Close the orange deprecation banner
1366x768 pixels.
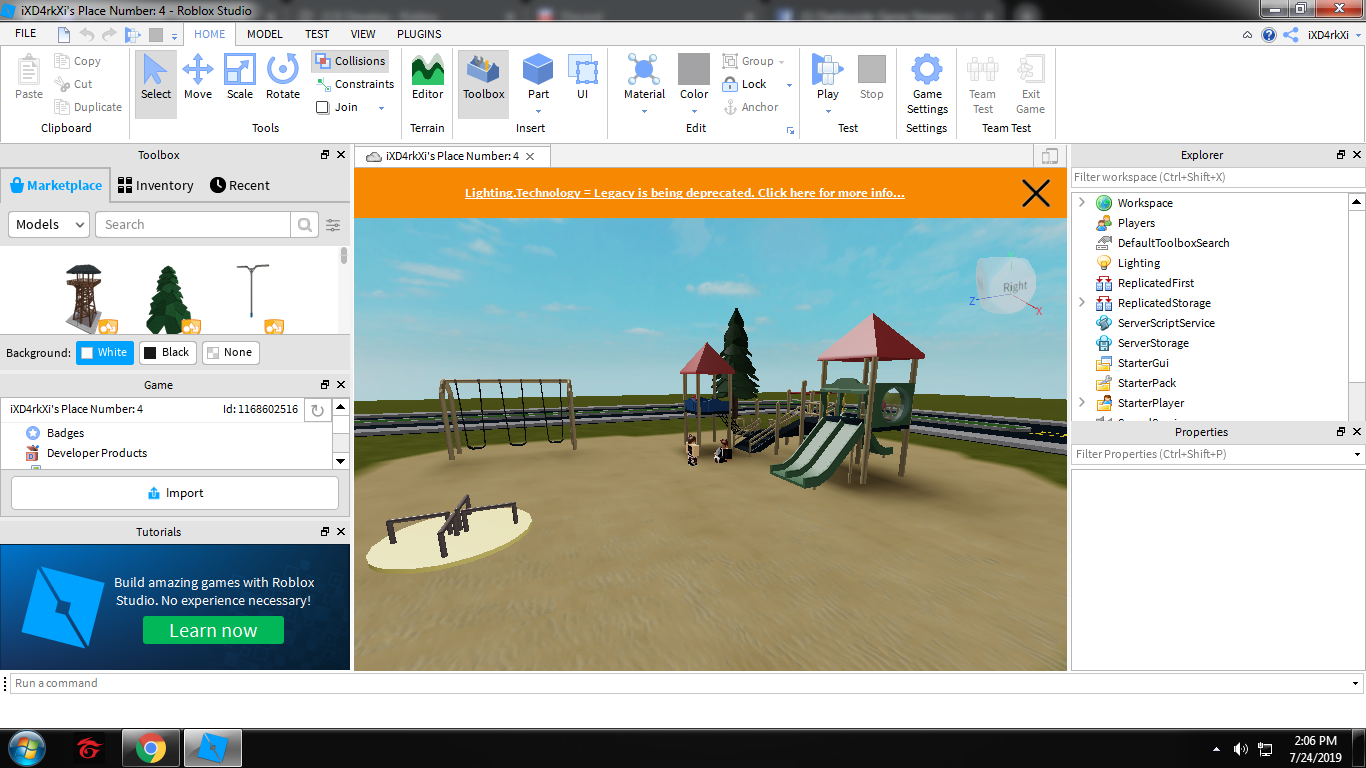pyautogui.click(x=1036, y=193)
